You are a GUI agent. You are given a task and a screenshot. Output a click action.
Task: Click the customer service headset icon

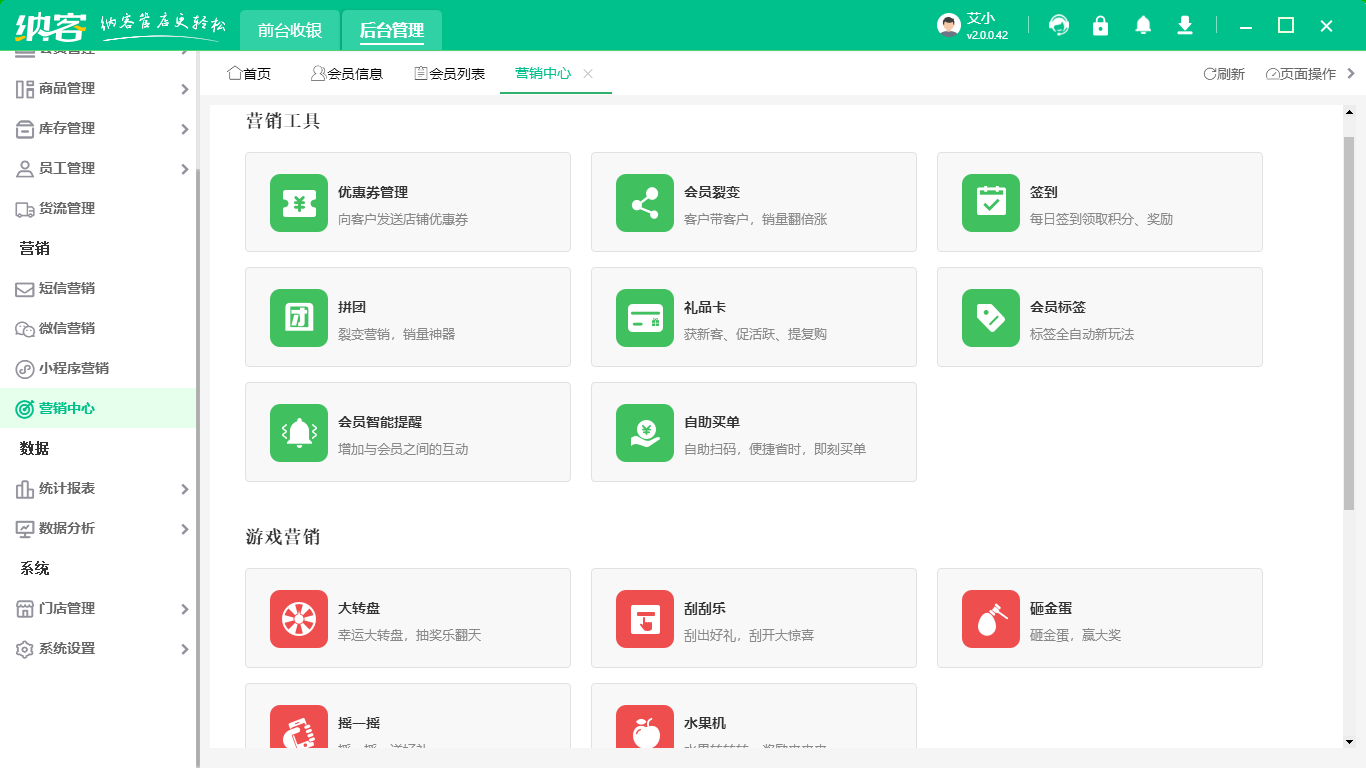[1059, 26]
